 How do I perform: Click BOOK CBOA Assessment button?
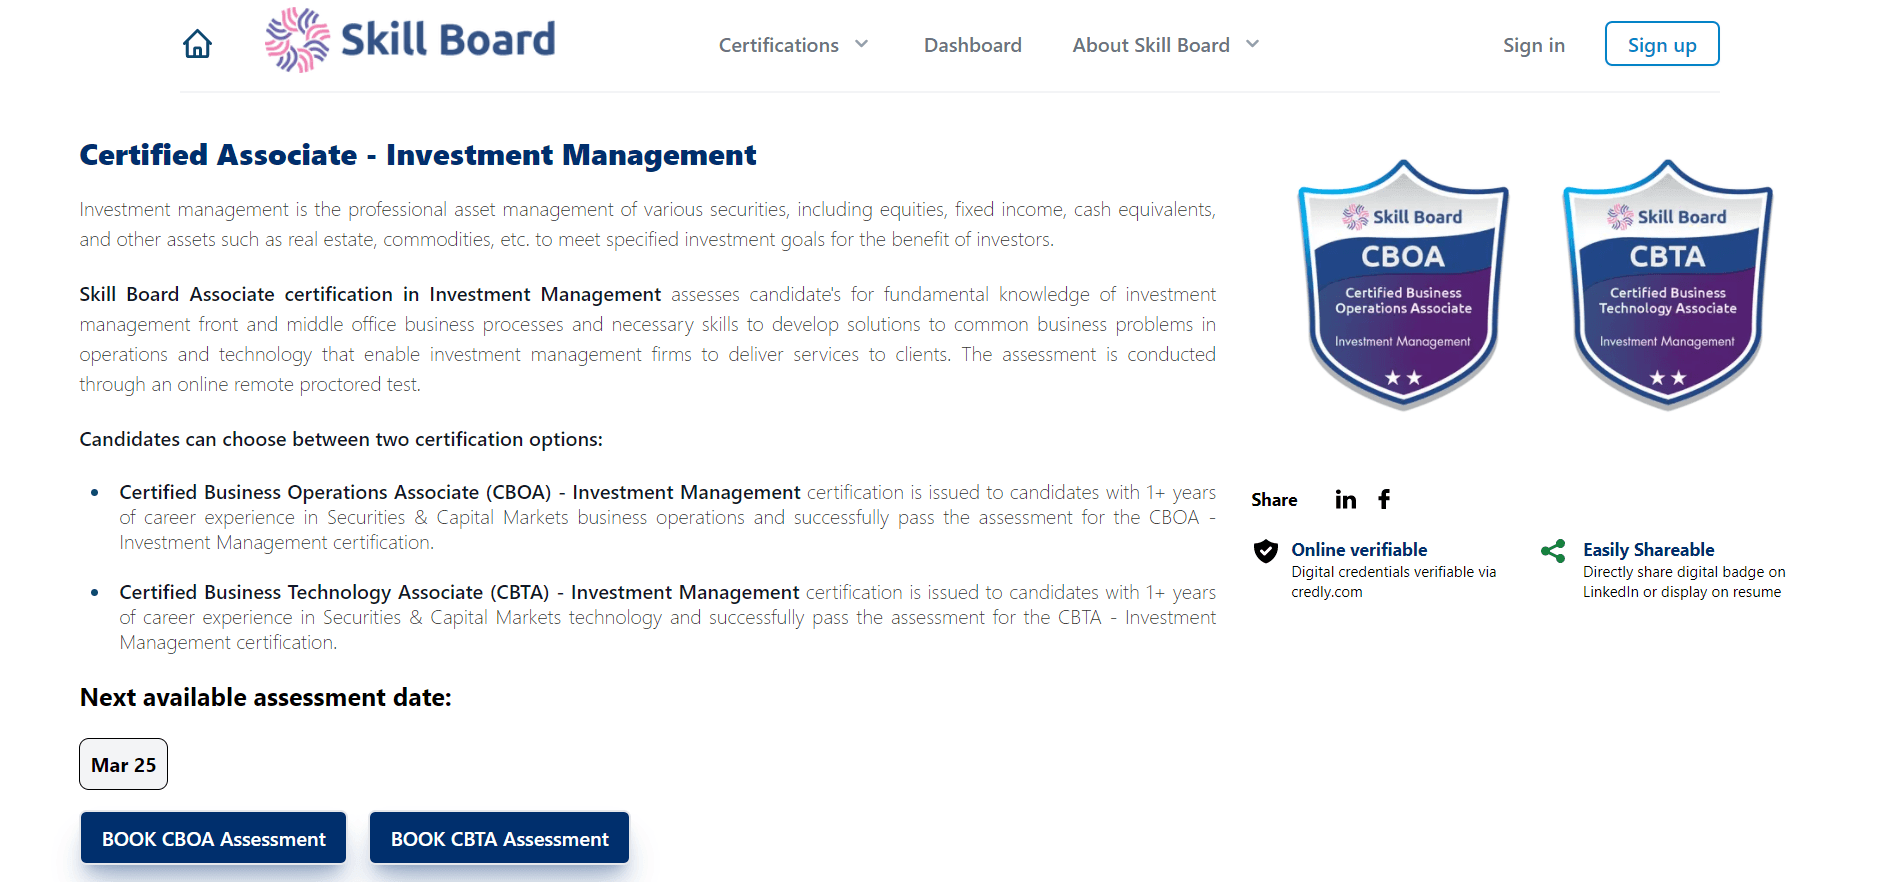point(214,838)
